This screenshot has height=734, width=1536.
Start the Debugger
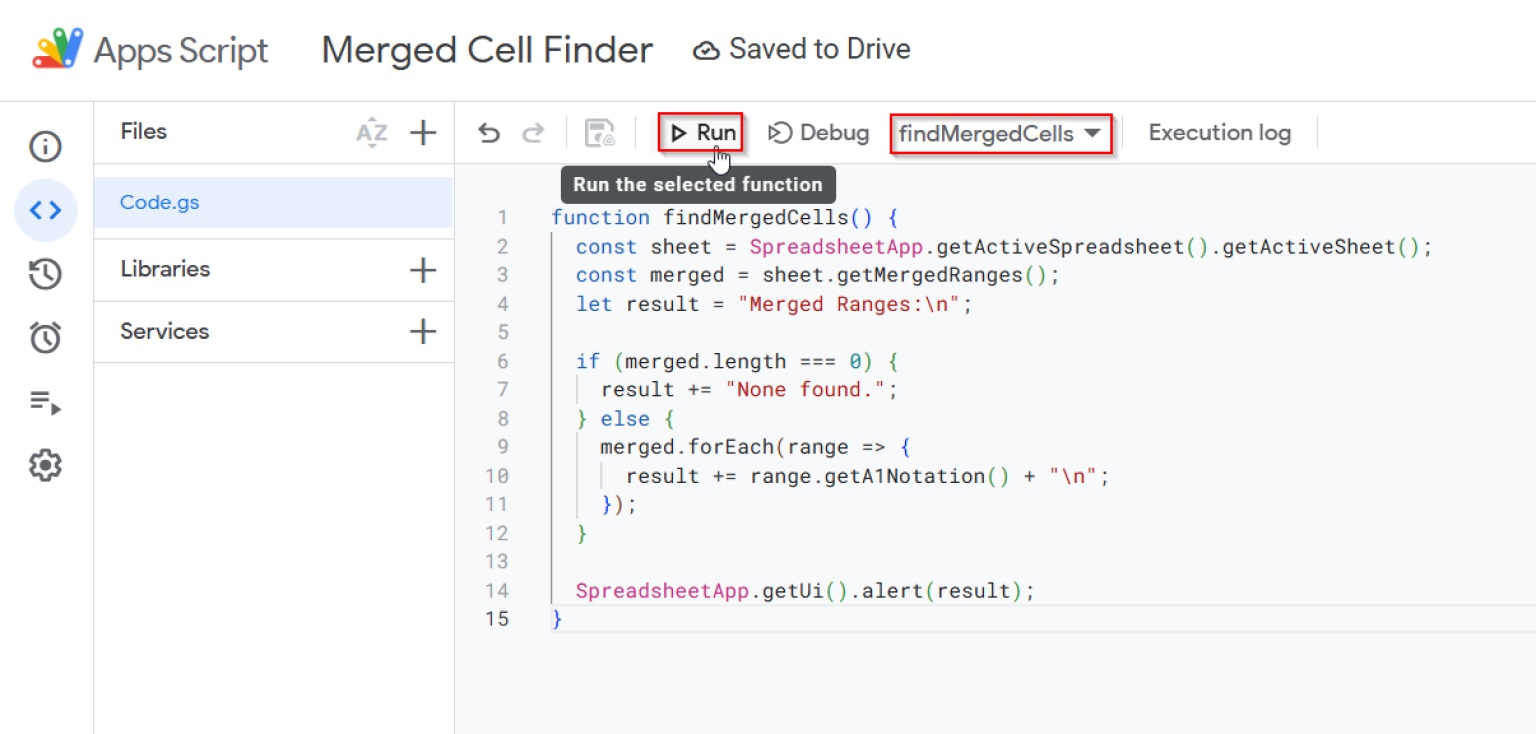pyautogui.click(x=818, y=132)
